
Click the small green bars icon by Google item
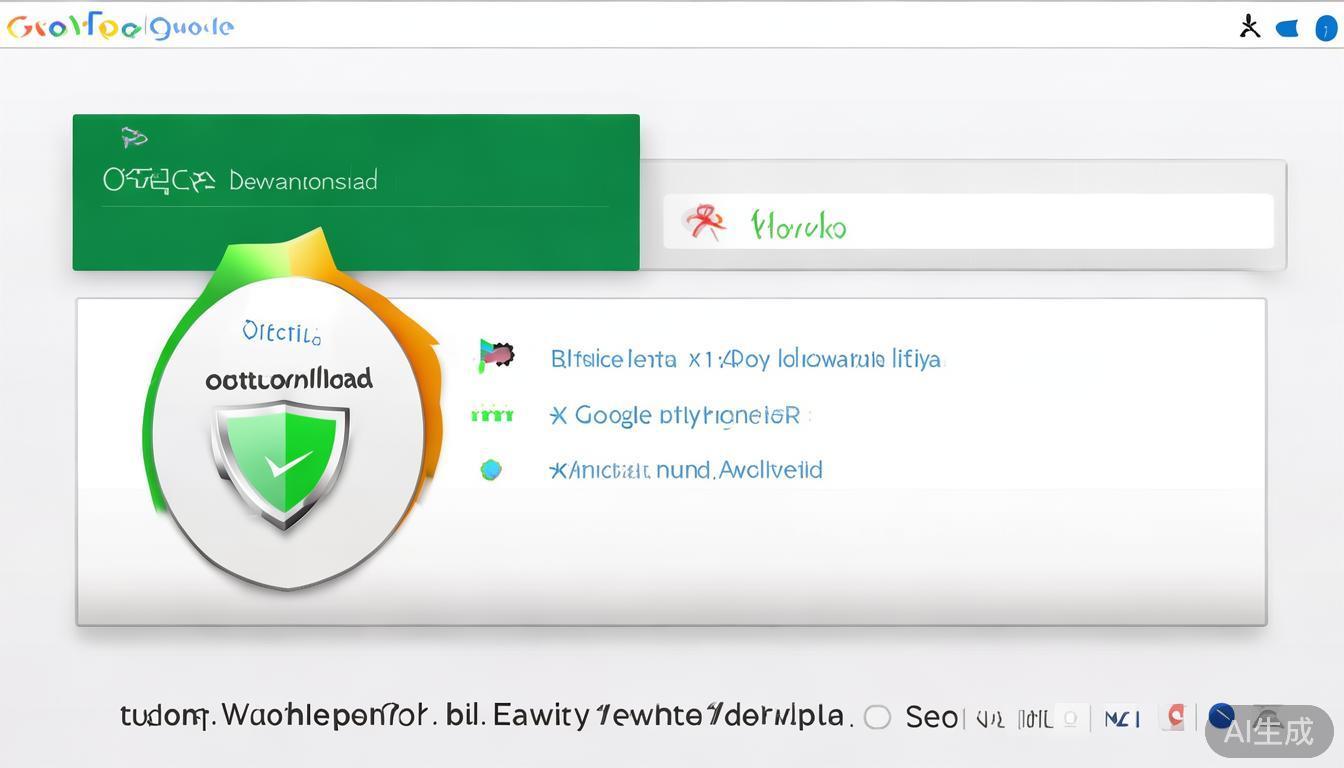tap(492, 414)
